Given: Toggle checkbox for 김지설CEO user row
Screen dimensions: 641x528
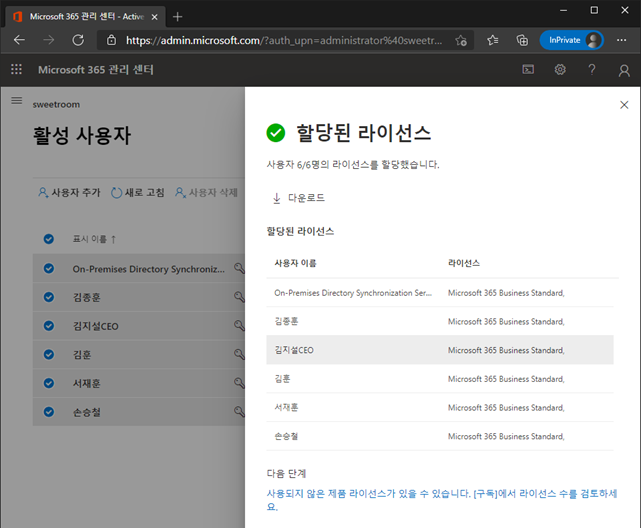Looking at the screenshot, I should click(49, 326).
